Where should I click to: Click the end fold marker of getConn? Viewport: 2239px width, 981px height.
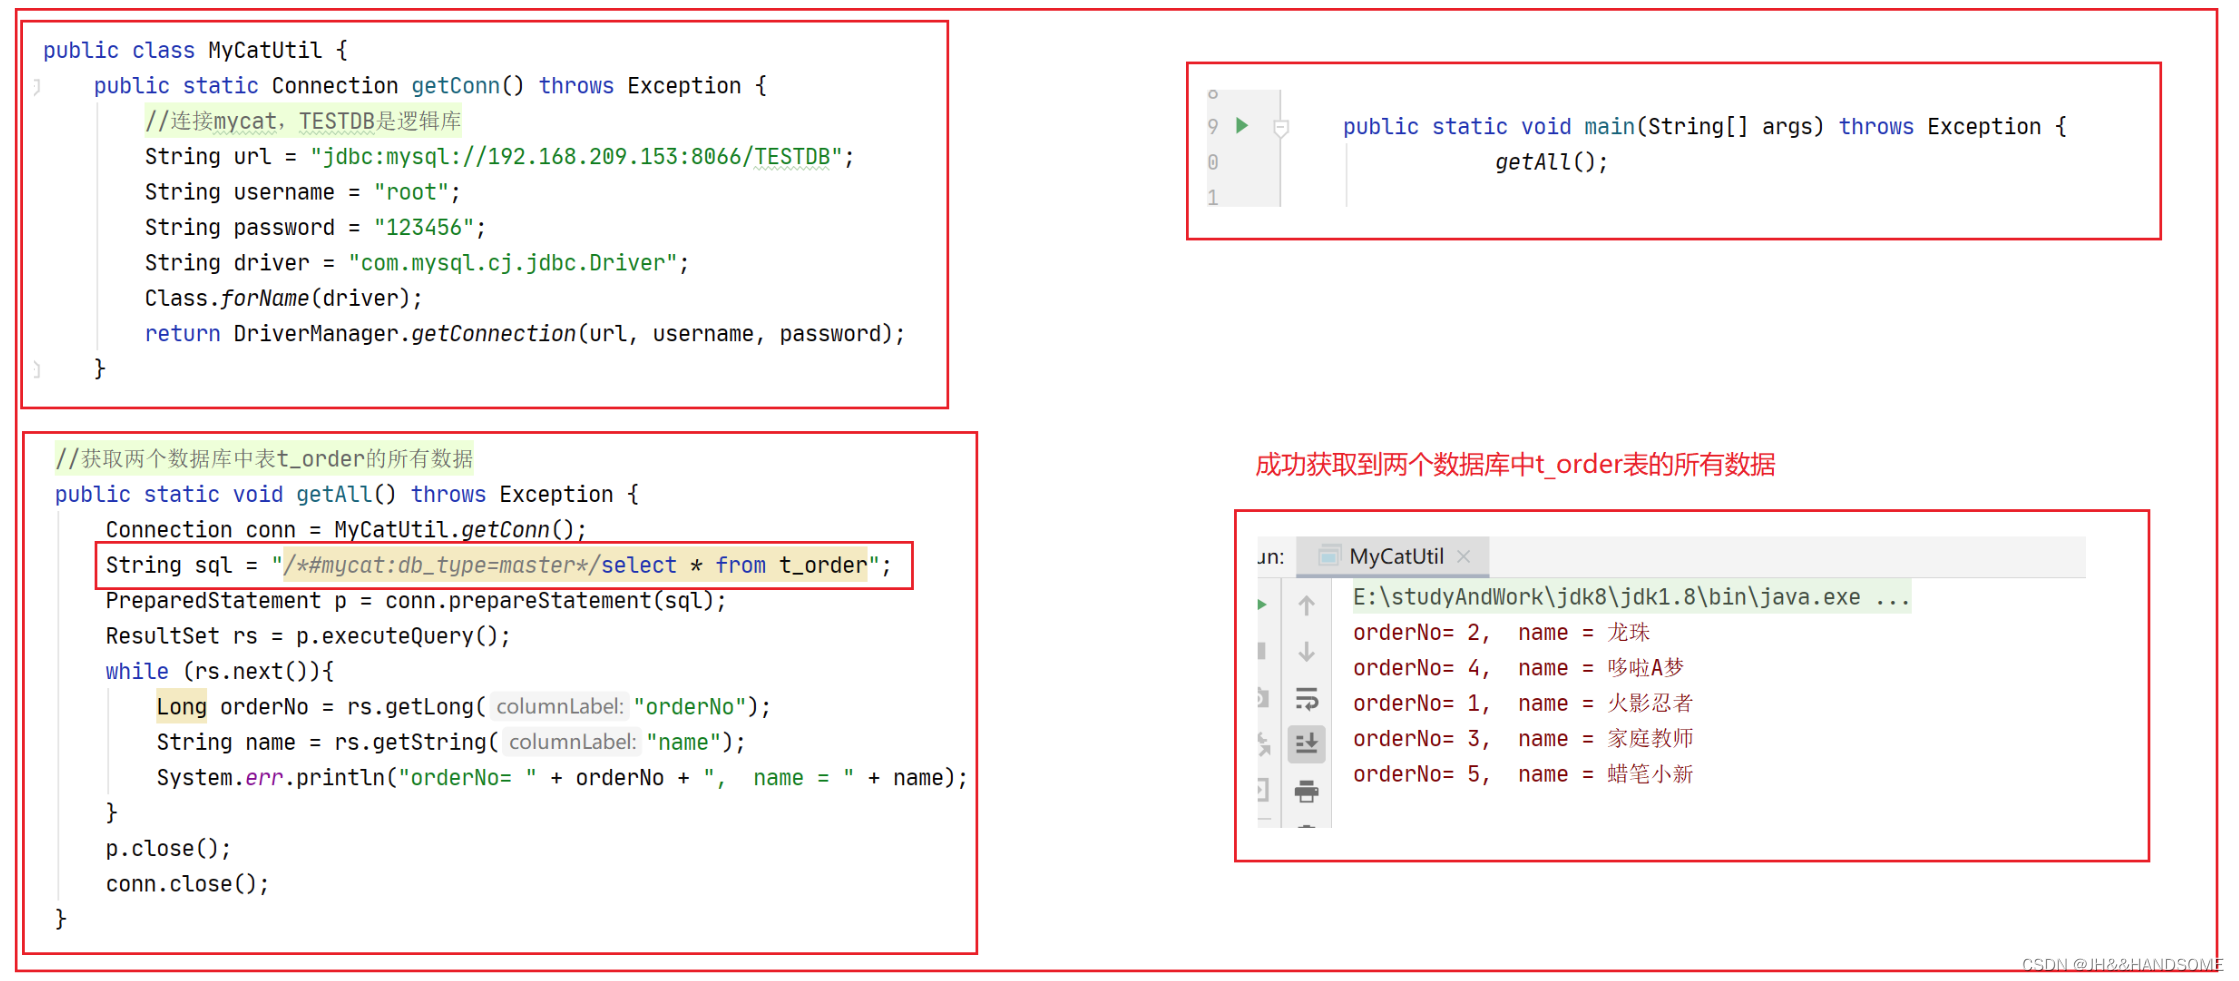coord(37,369)
